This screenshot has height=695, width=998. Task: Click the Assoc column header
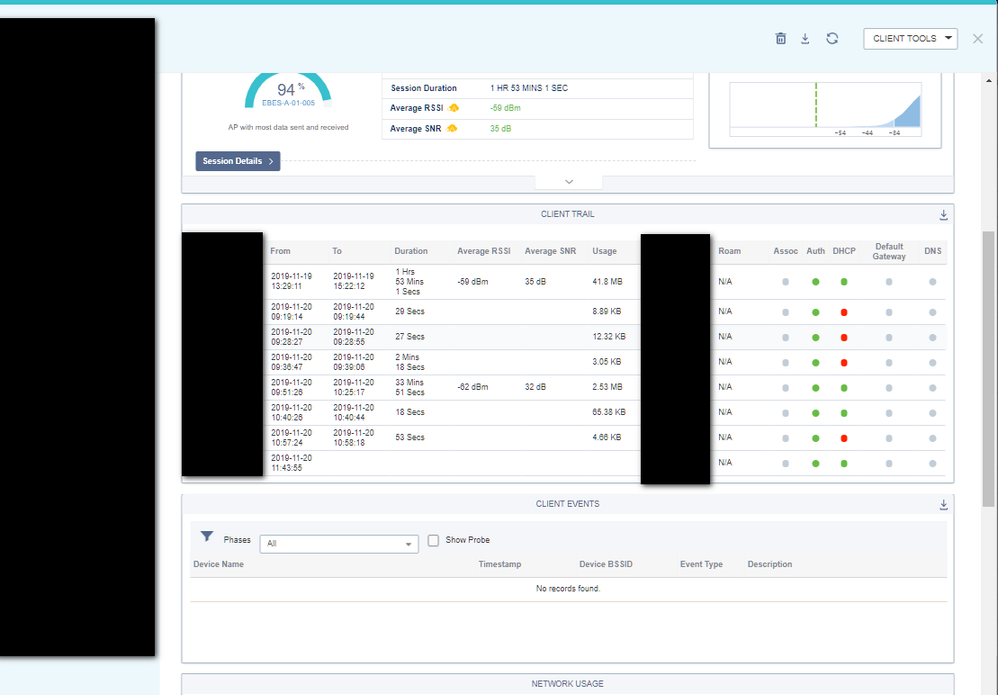pos(785,251)
